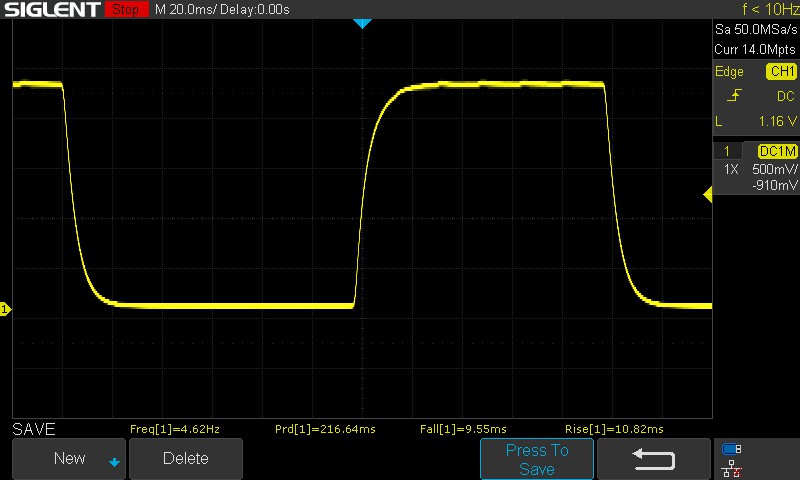The image size is (800, 480).
Task: Click the Sa 50.0MSa/s sample rate
Action: point(756,30)
